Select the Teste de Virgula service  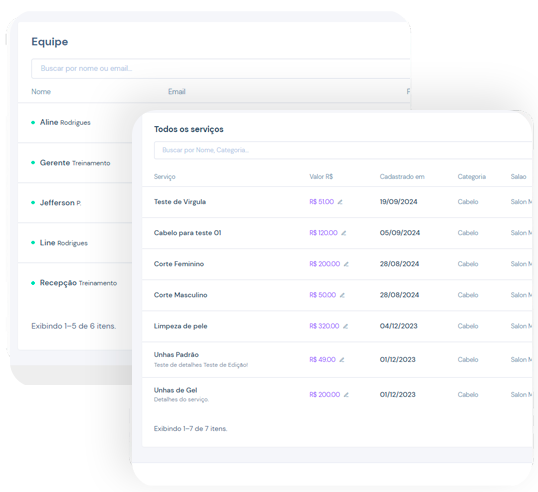point(180,202)
